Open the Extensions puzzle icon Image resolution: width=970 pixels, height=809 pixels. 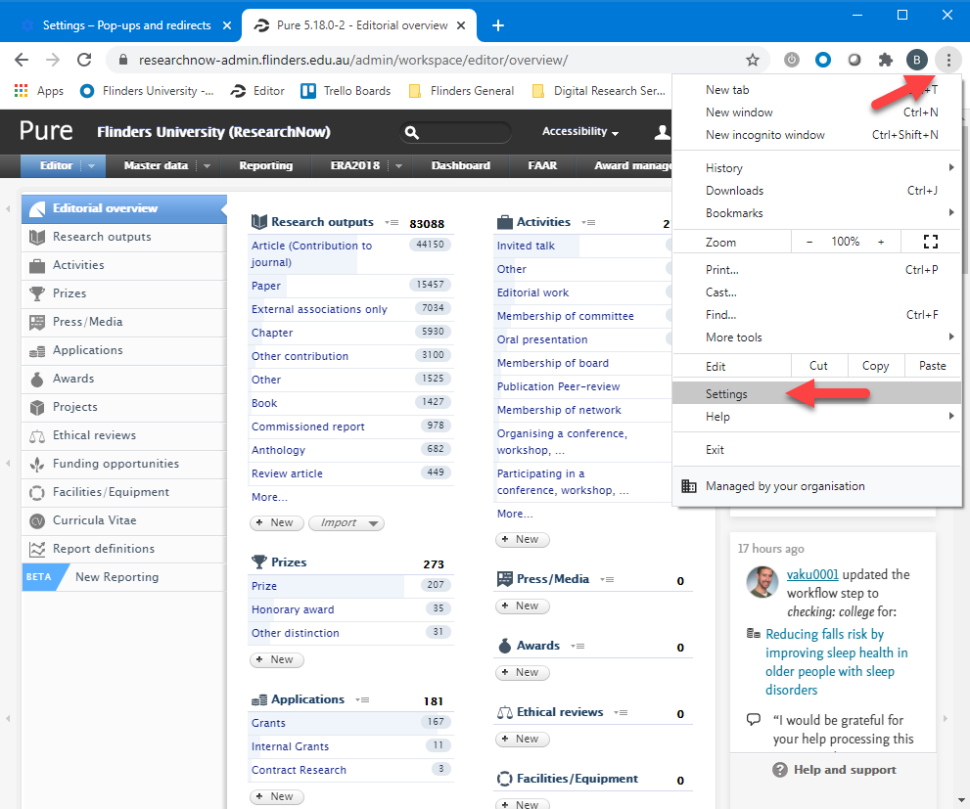[885, 60]
